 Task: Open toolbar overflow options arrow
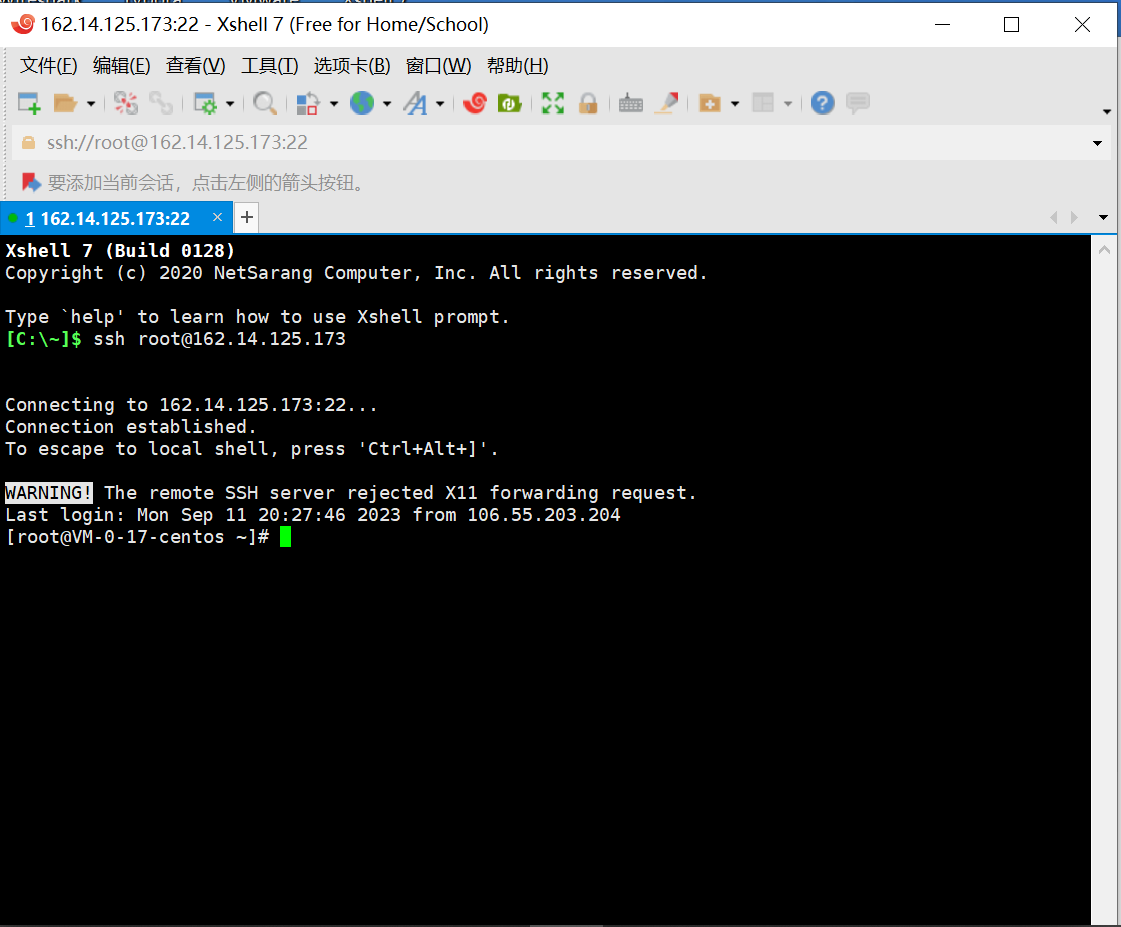1107,111
